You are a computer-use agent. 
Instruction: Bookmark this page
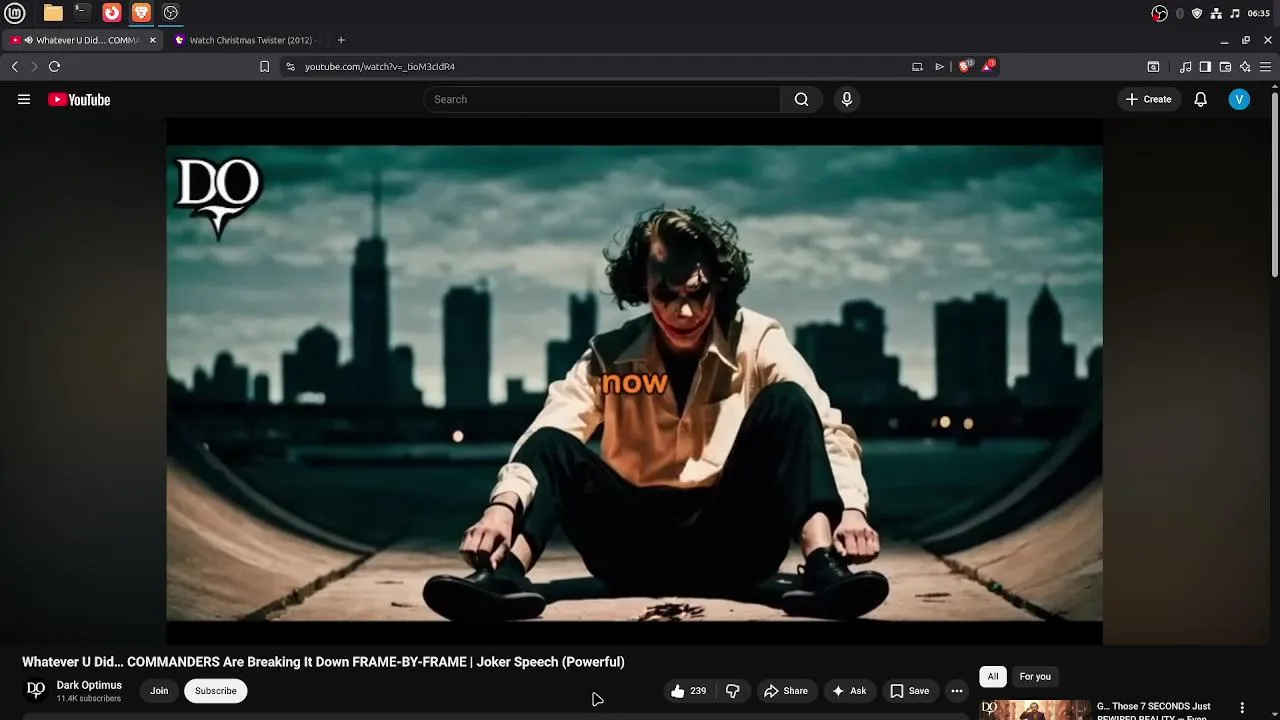[x=264, y=67]
